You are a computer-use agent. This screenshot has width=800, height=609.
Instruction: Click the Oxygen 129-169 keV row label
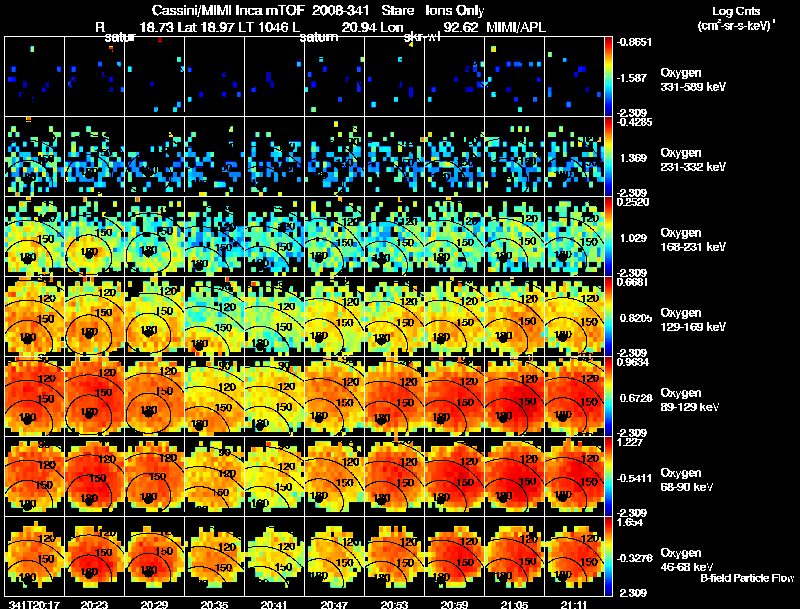coord(692,320)
